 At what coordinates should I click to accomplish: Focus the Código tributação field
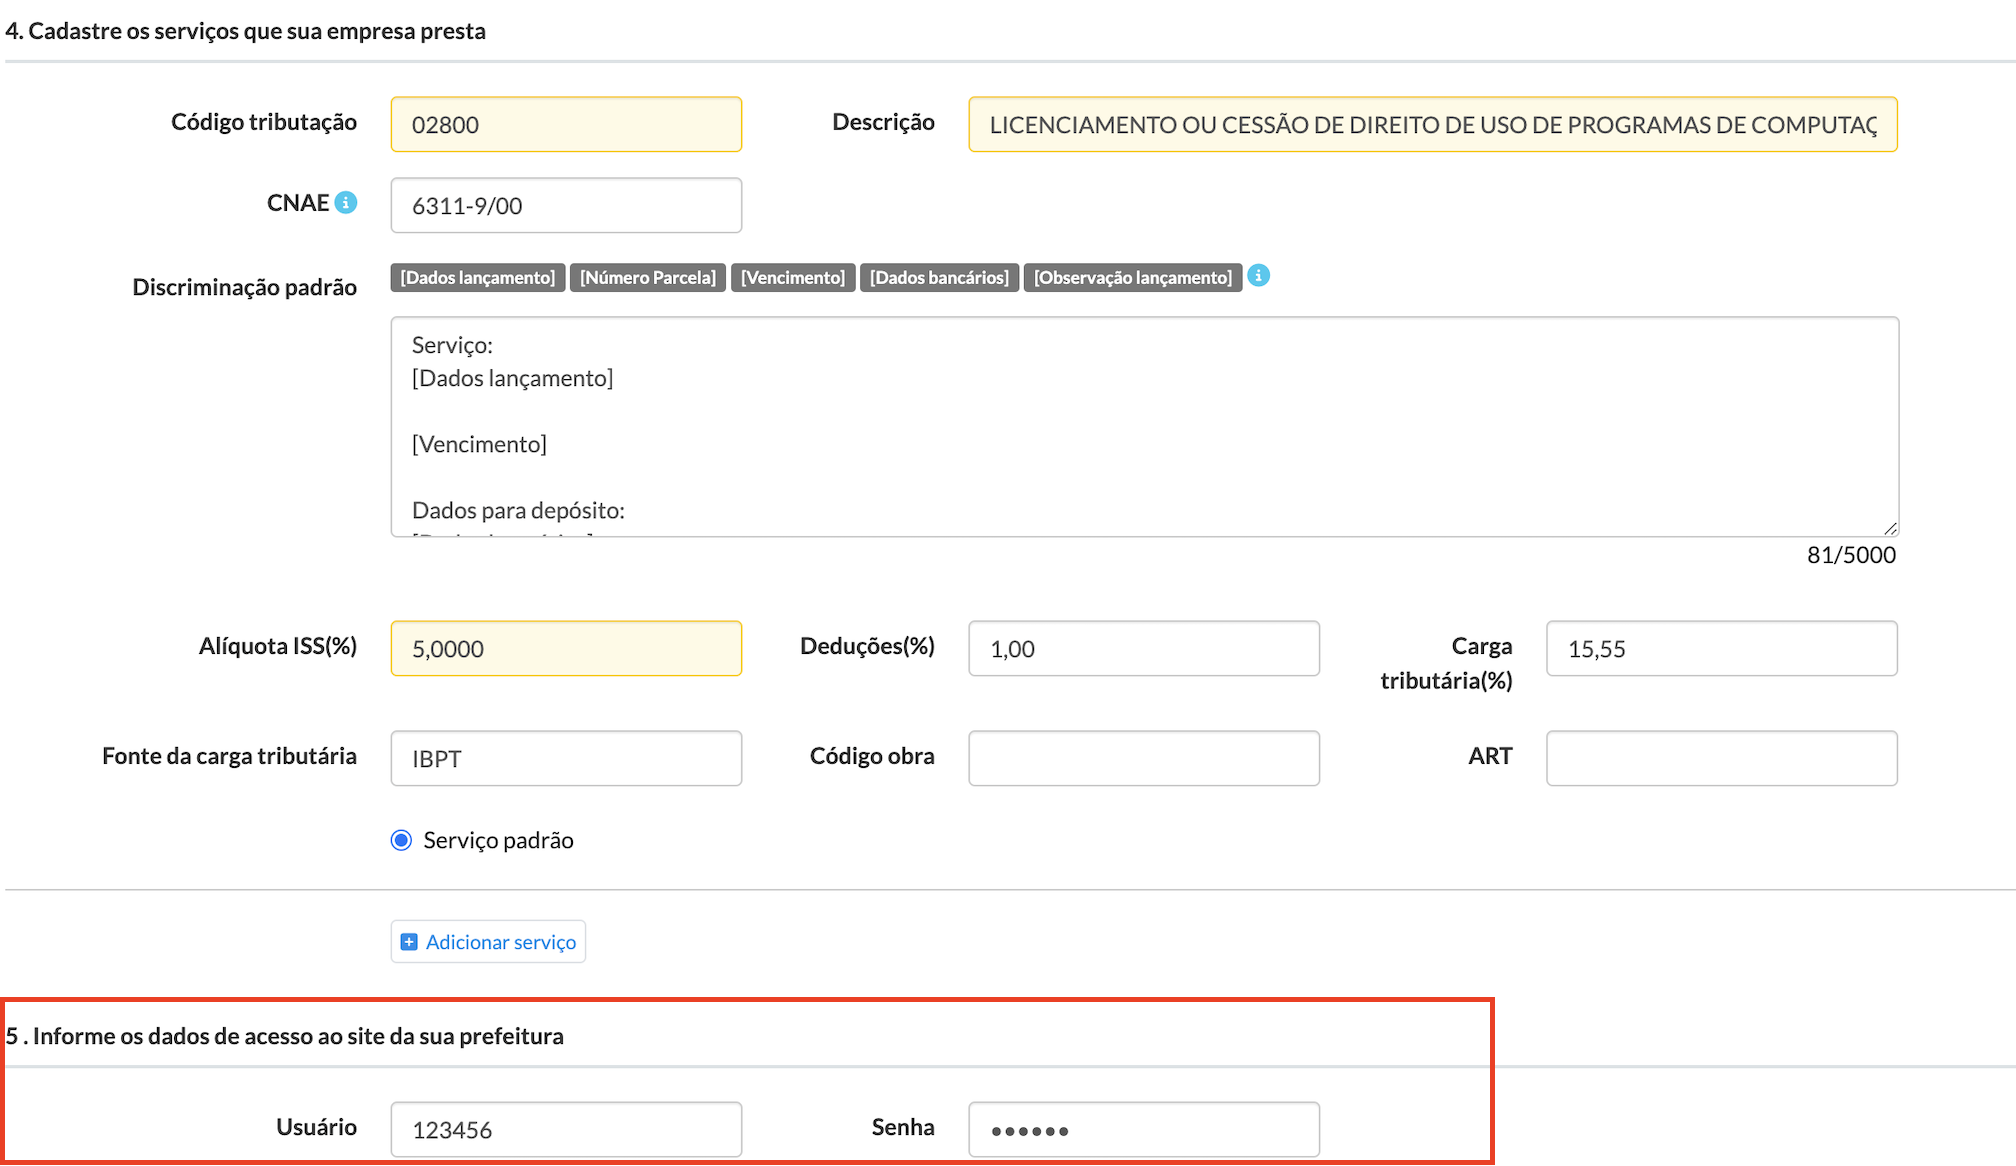pyautogui.click(x=566, y=125)
